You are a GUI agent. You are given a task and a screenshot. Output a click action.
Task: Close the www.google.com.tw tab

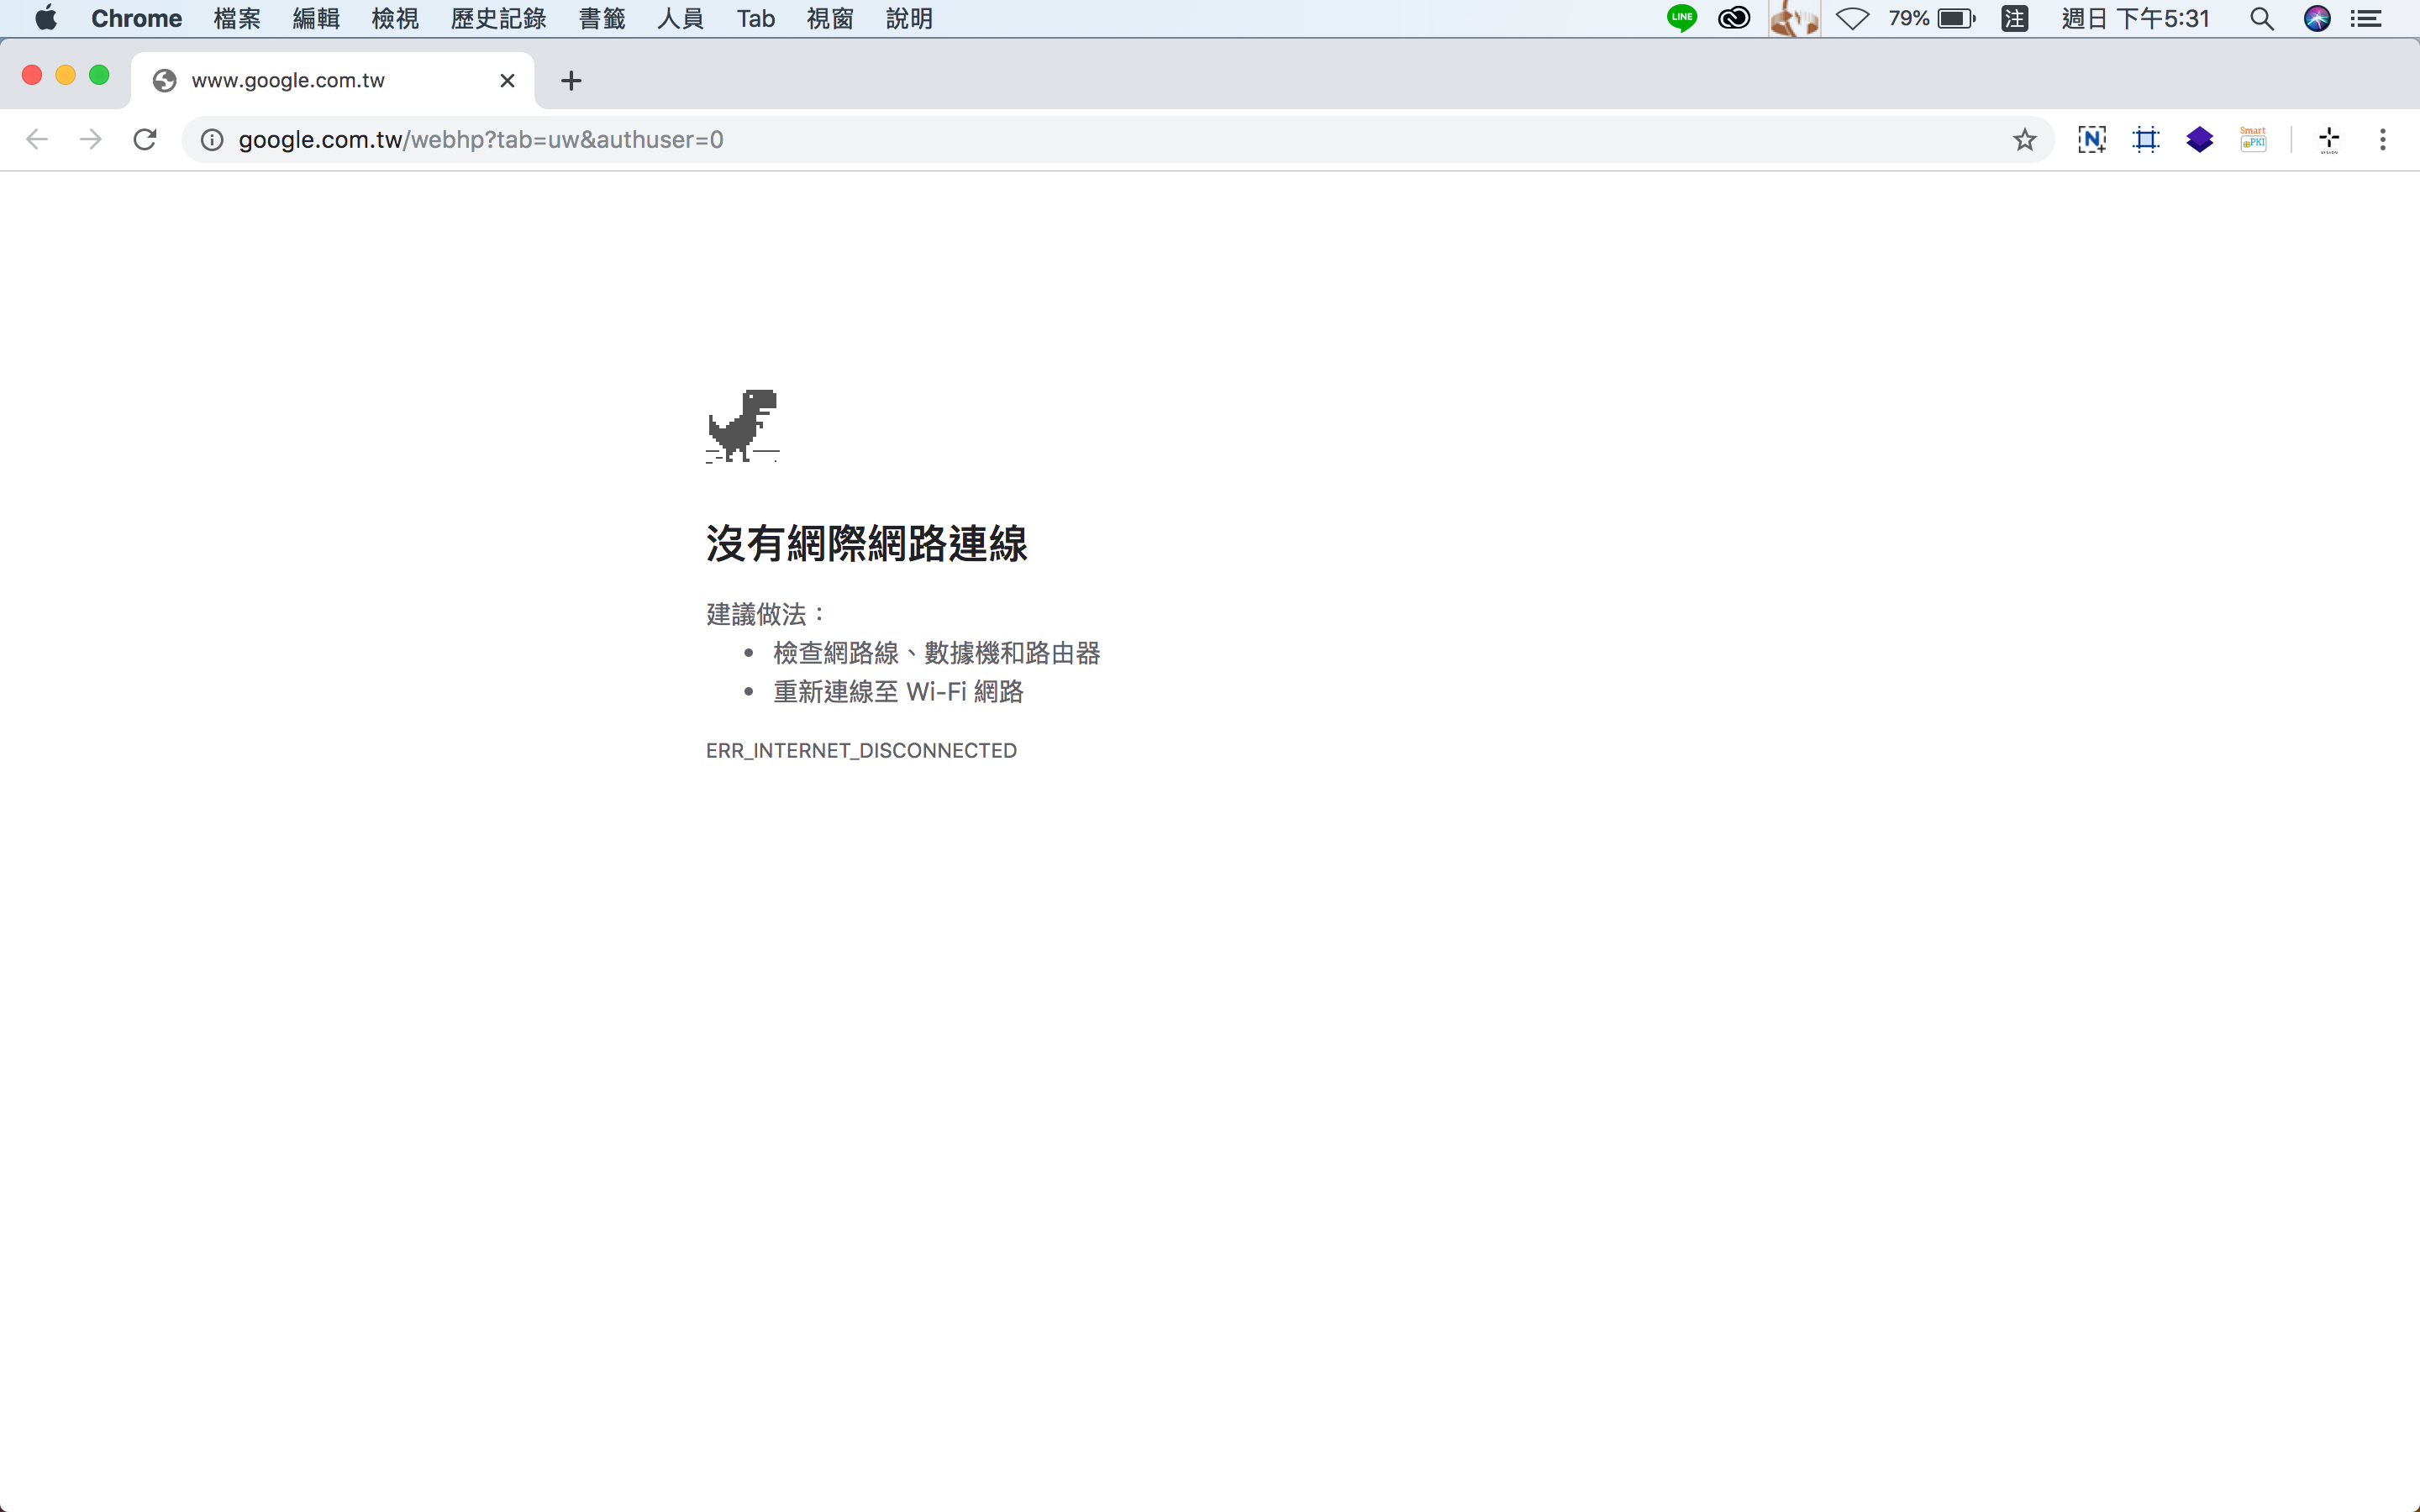click(x=507, y=80)
